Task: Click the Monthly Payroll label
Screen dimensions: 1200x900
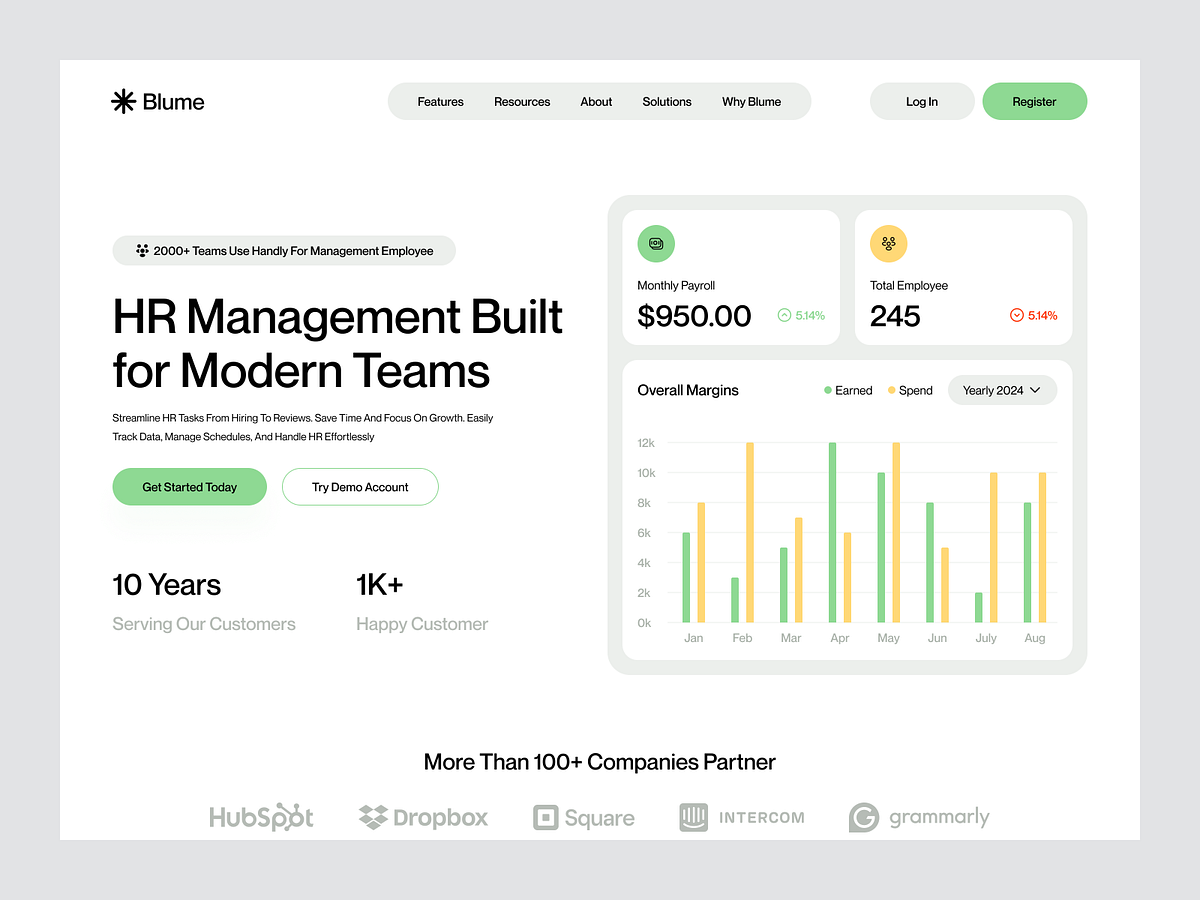Action: 676,285
